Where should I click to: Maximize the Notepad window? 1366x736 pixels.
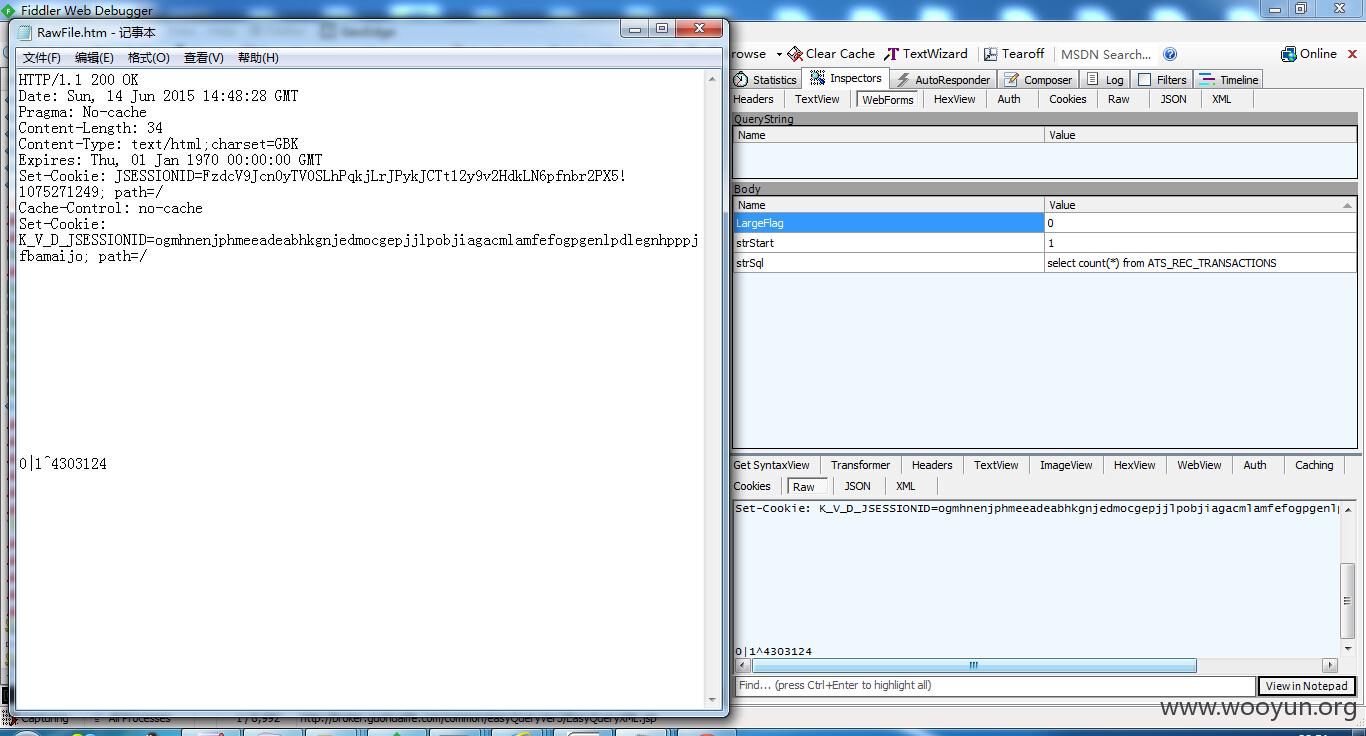coord(662,29)
